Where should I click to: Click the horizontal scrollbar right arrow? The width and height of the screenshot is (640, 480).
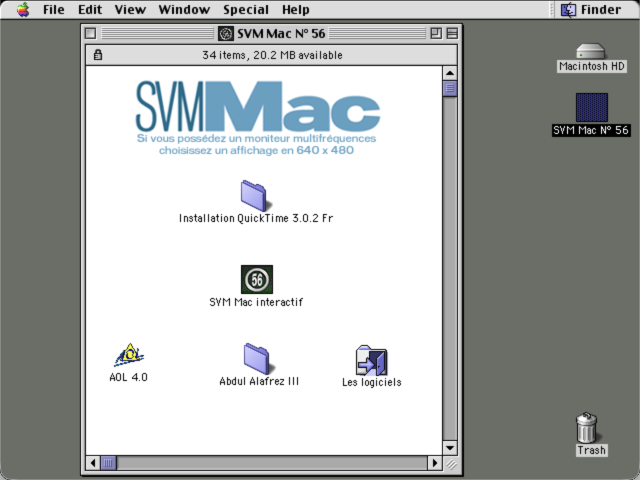pos(435,463)
